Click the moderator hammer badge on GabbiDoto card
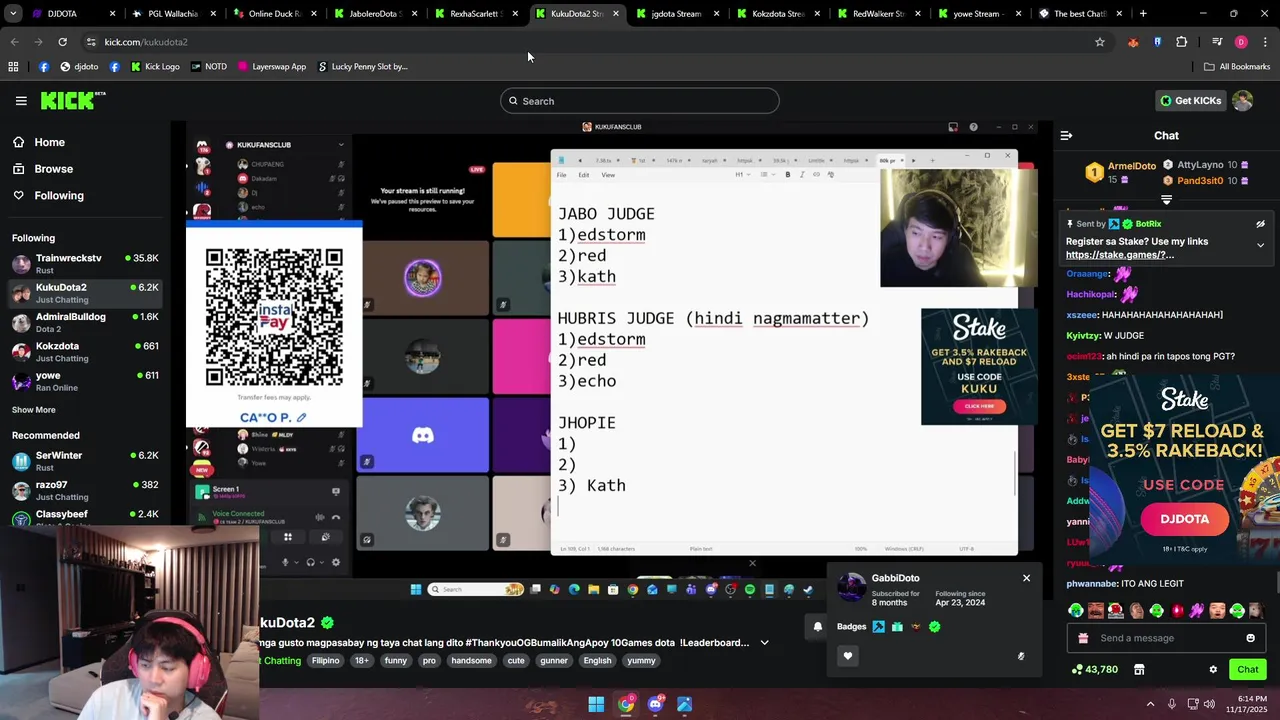 pos(878,627)
